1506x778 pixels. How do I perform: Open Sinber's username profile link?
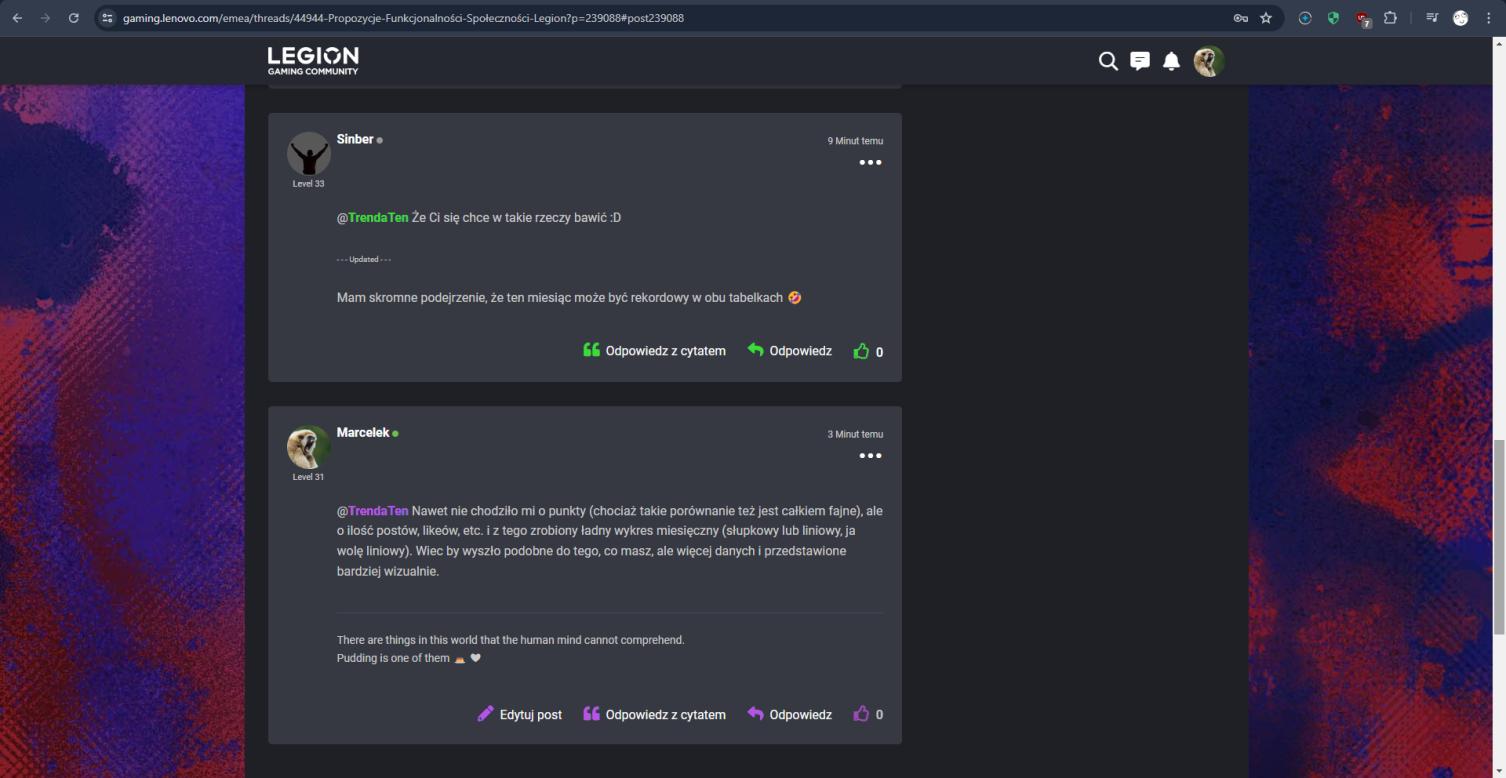355,139
